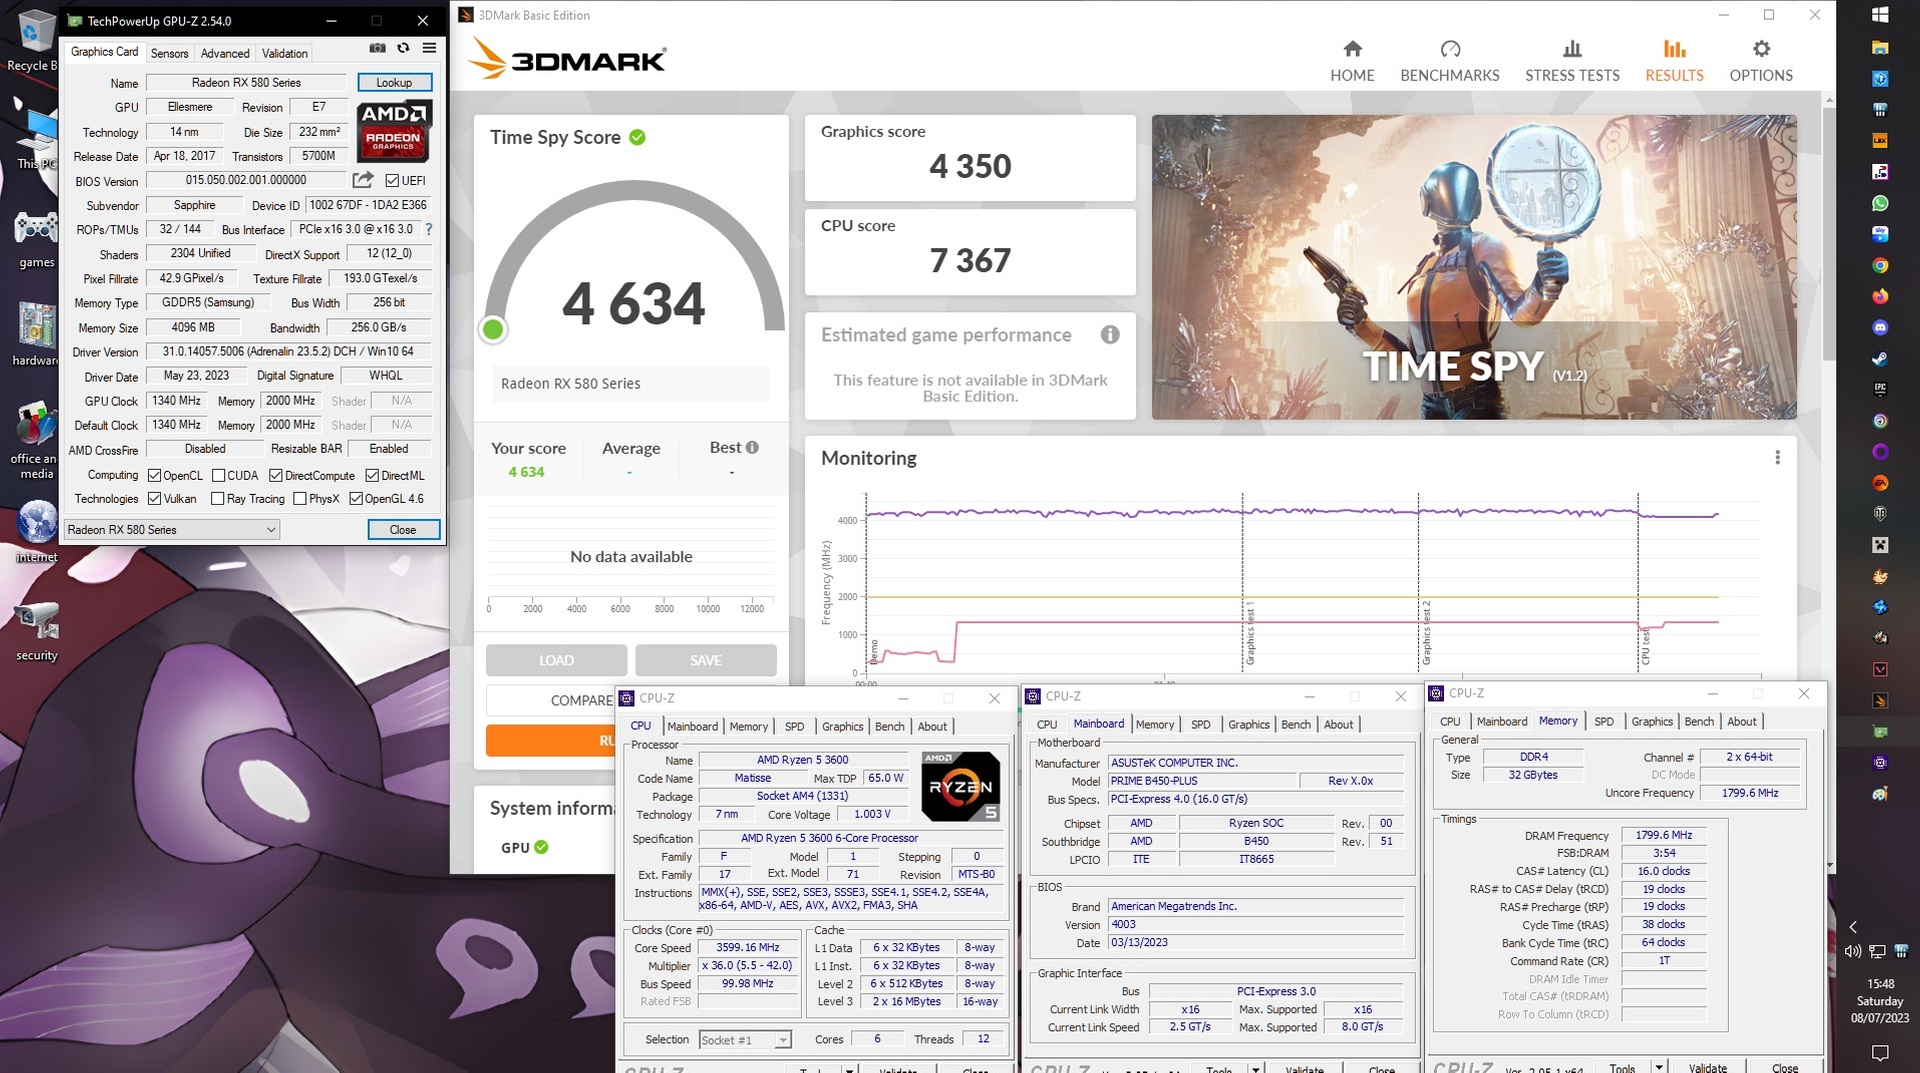This screenshot has width=1920, height=1073.
Task: Open the games desktop folder
Action: coord(36,238)
